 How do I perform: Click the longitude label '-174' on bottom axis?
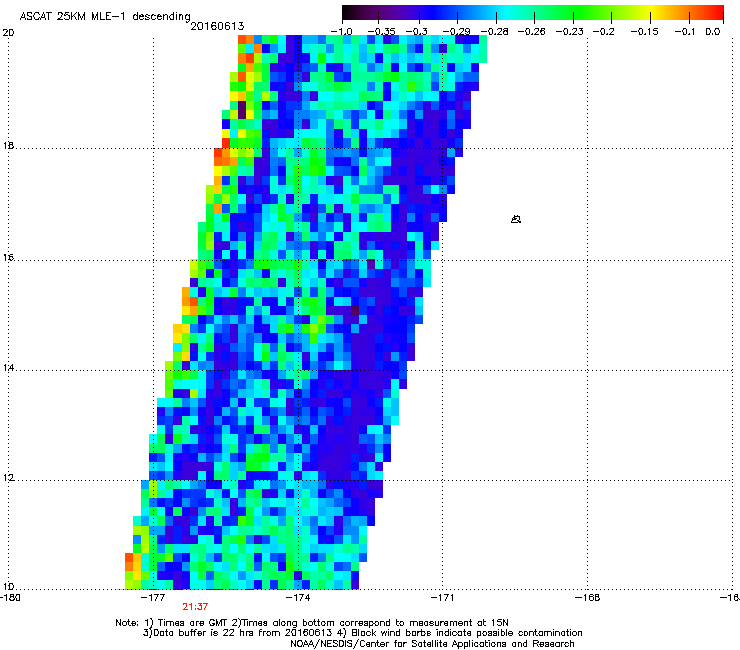[298, 598]
